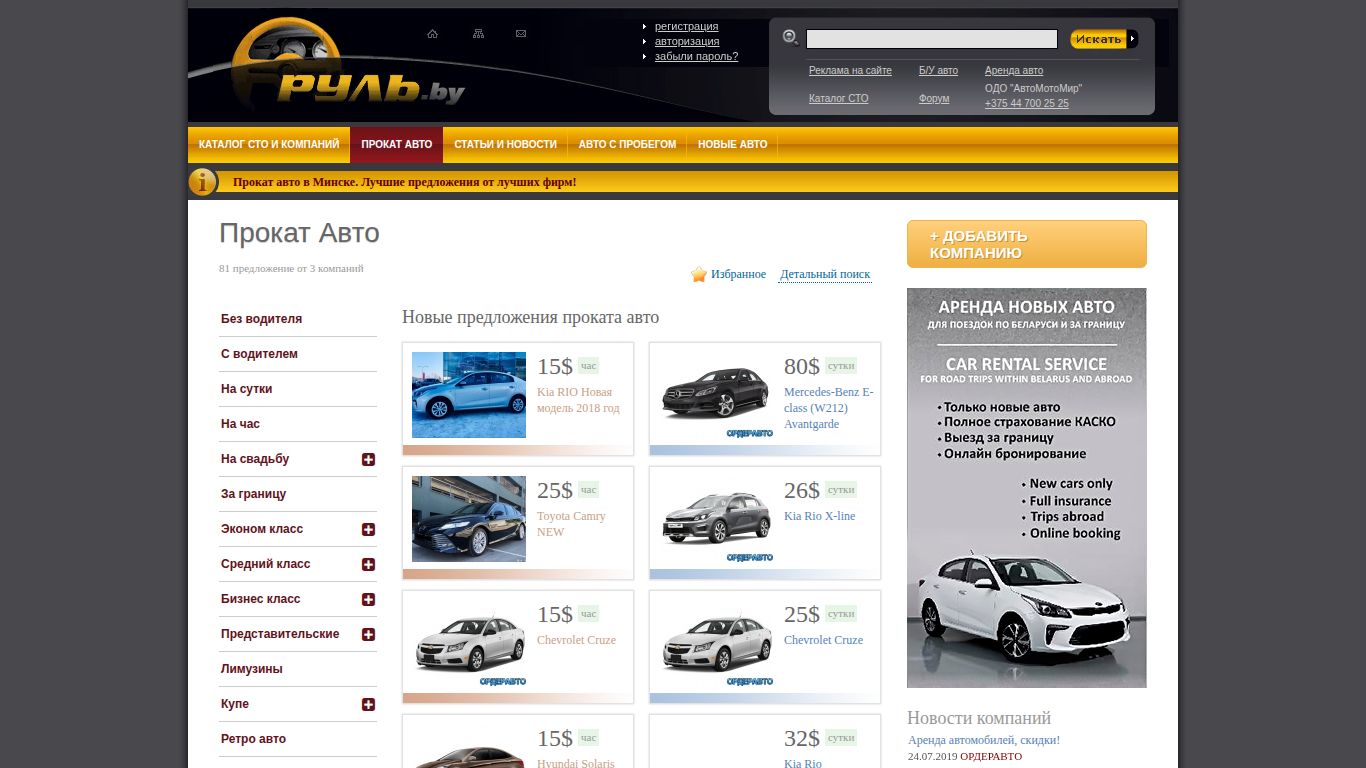The image size is (1366, 768).
Task: Open 15$ Chevrolet Cruze thumbnail
Action: (x=469, y=643)
